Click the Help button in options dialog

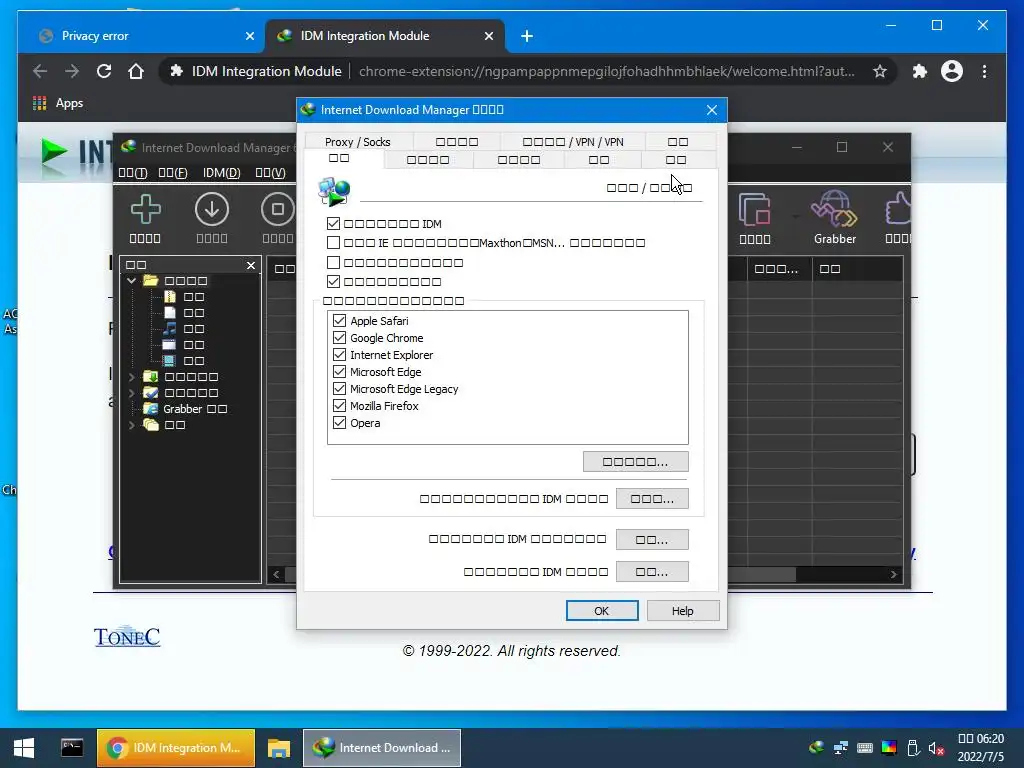click(682, 611)
